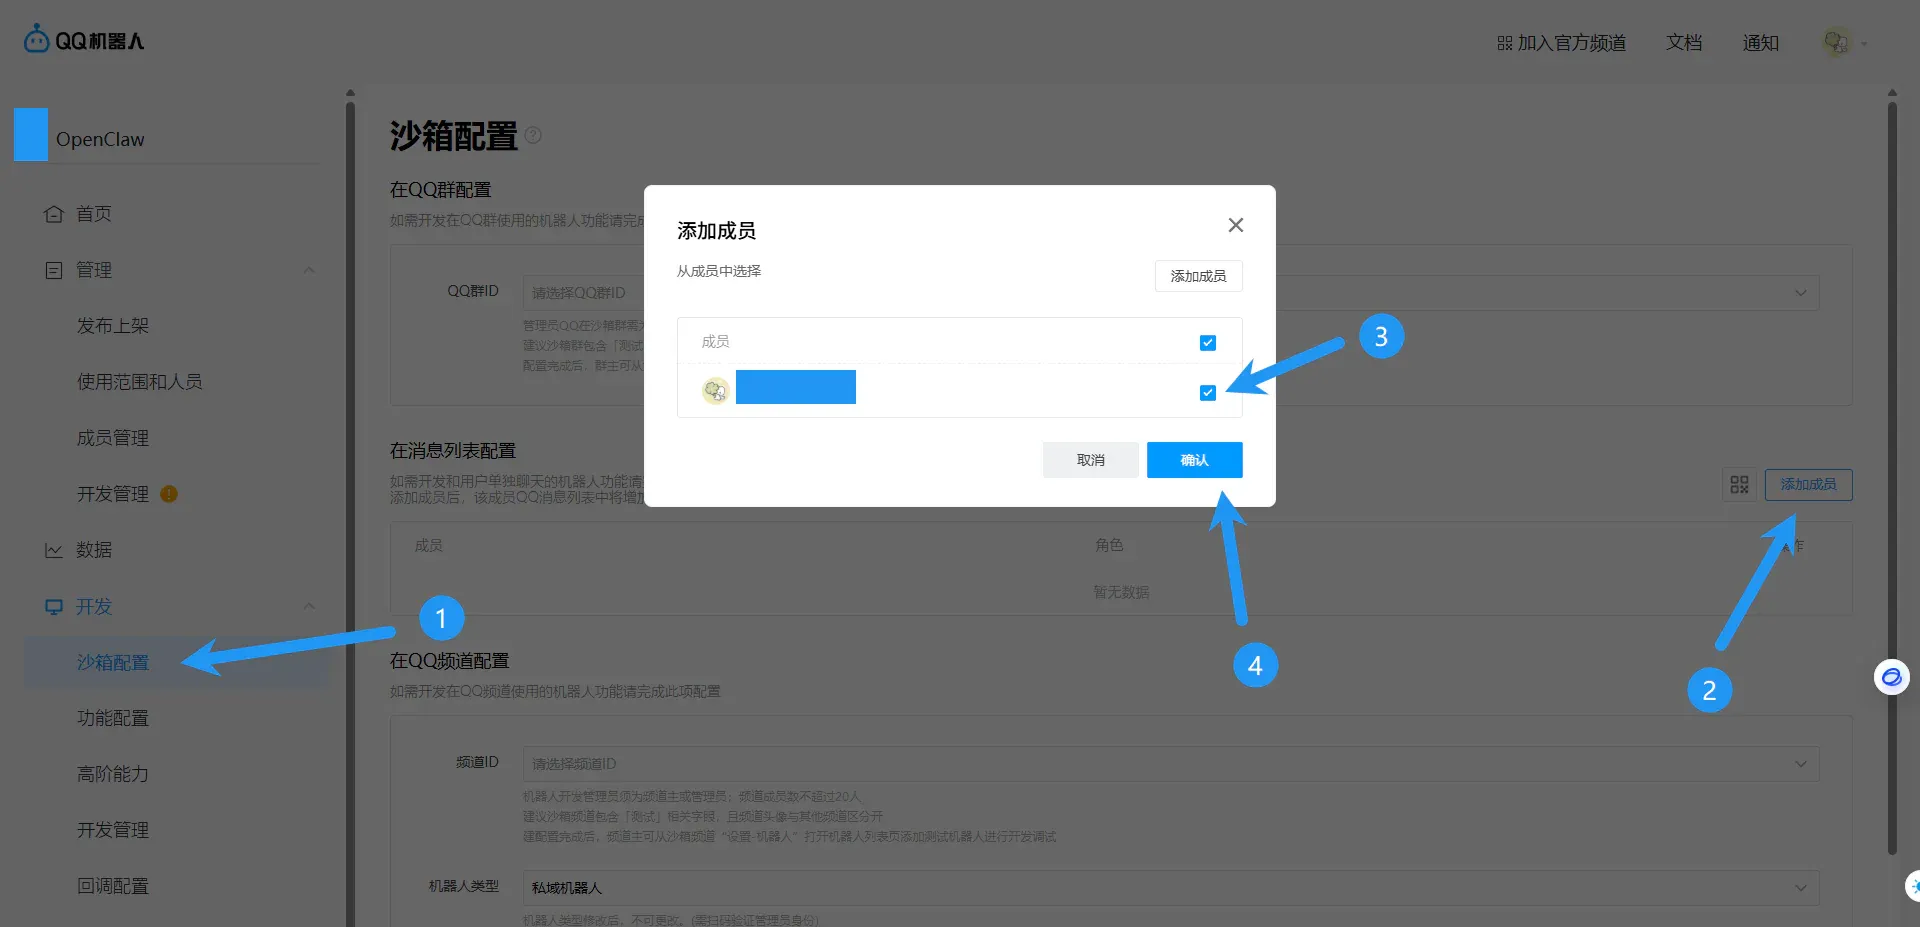Collapse the 开发 section chevron in sidebar
Screen dimensions: 1920x927
pyautogui.click(x=309, y=606)
